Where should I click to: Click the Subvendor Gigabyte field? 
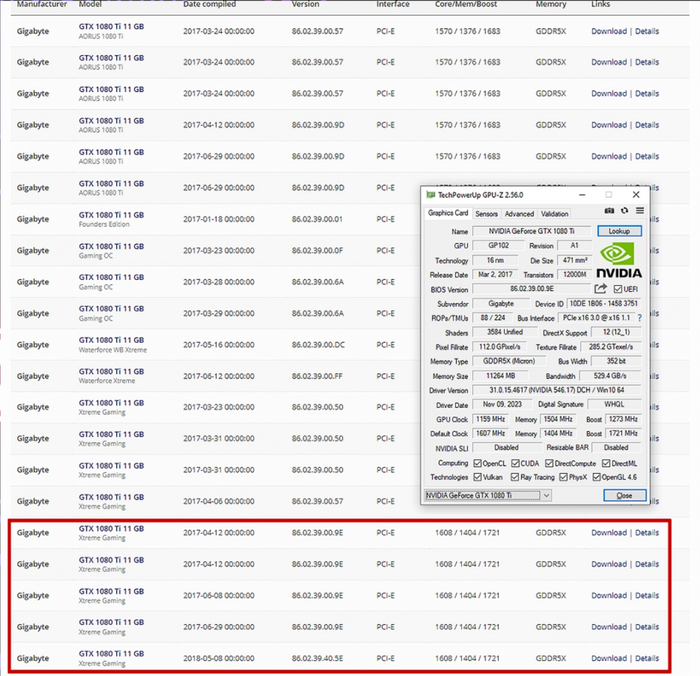tap(501, 304)
